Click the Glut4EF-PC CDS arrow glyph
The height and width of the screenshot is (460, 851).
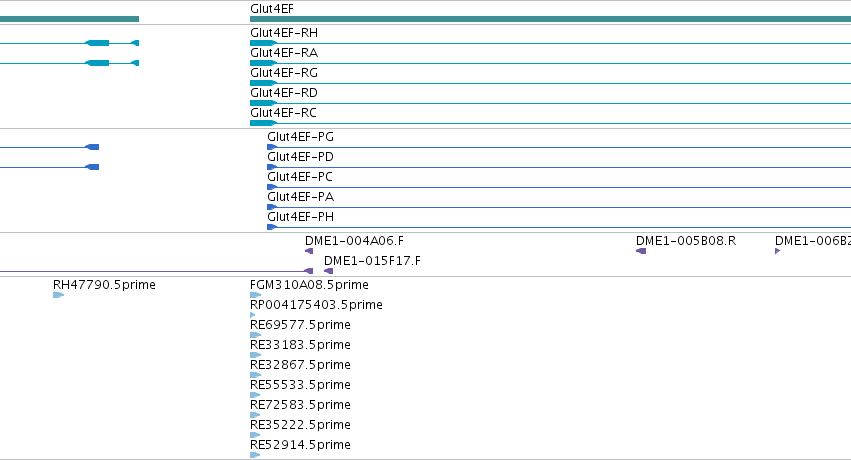point(272,187)
